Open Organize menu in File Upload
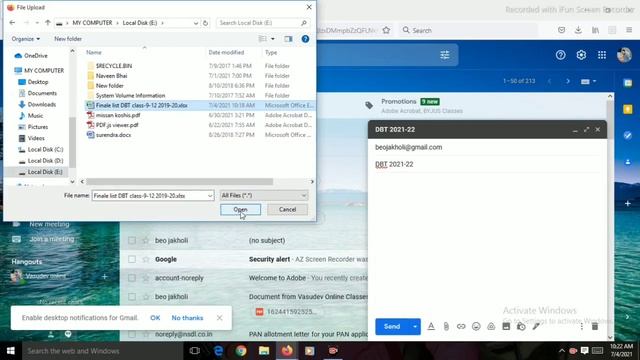Image resolution: width=640 pixels, height=360 pixels. [26, 39]
